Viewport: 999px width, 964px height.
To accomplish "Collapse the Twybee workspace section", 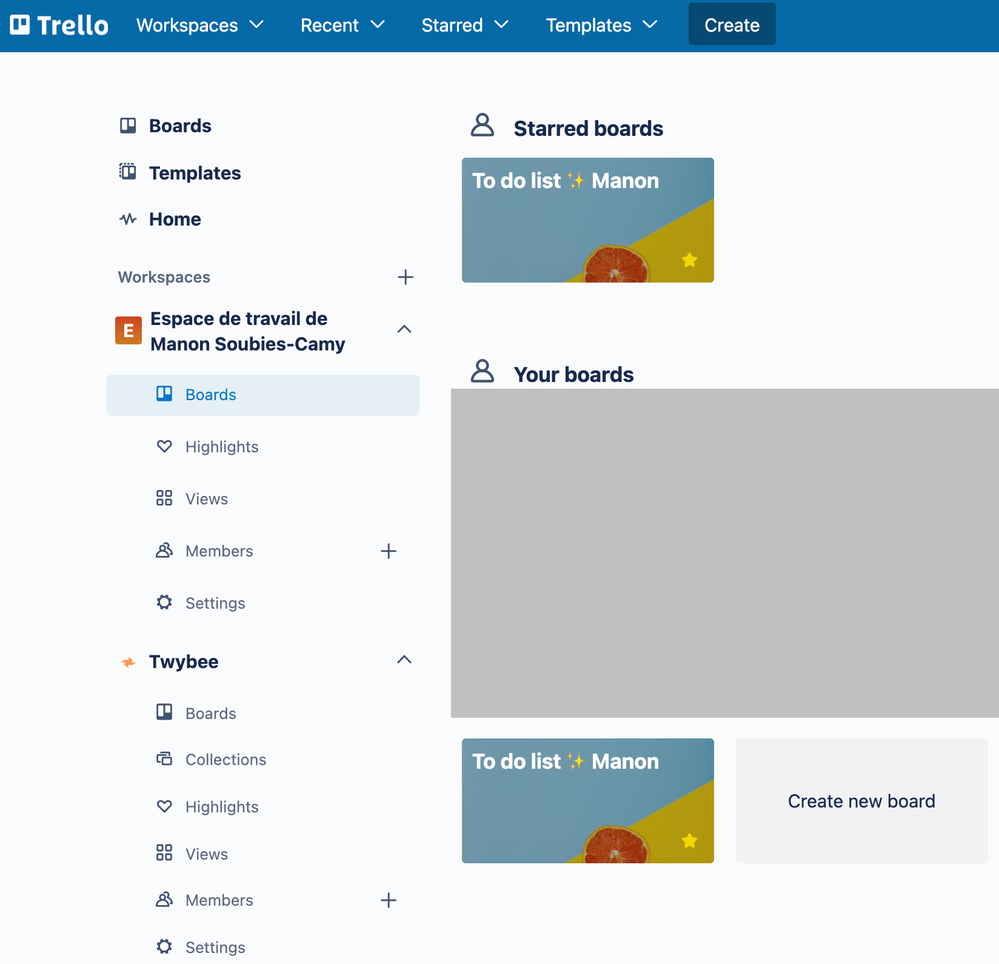I will pos(404,660).
